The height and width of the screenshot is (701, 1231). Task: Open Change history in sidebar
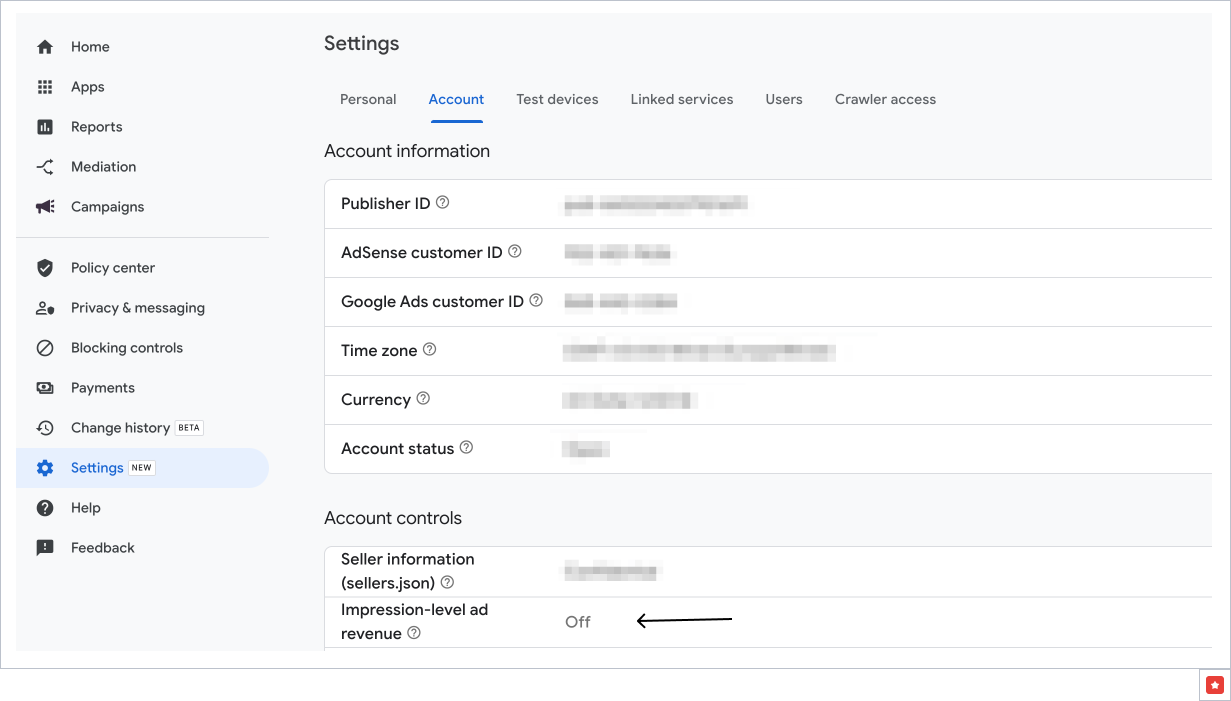[x=120, y=428]
